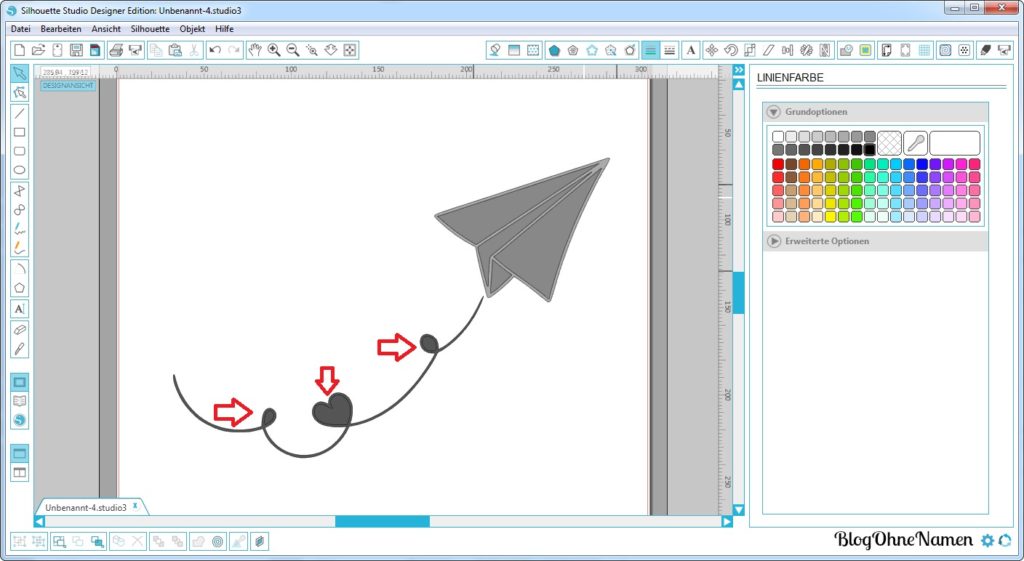
Task: Open the Text Style panel icon
Action: (x=691, y=50)
